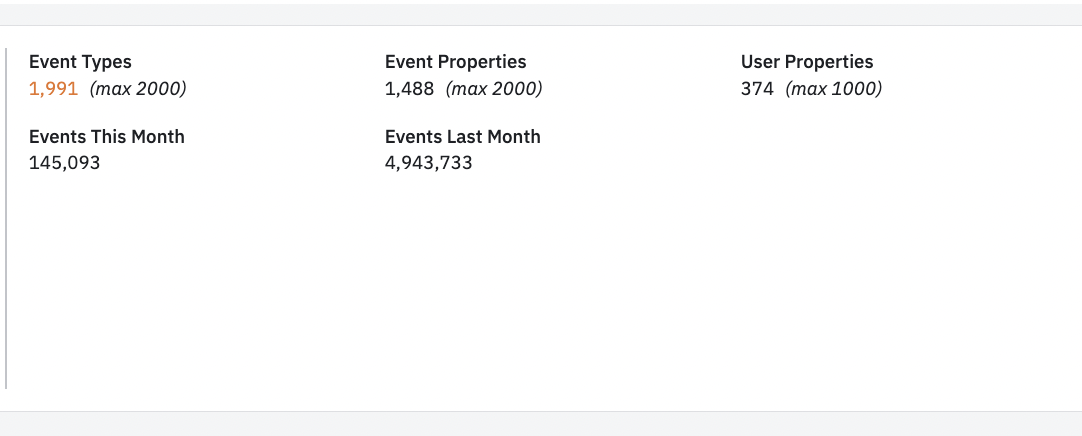
Task: Click the vertical divider bar beside the panel
Action: (6, 219)
